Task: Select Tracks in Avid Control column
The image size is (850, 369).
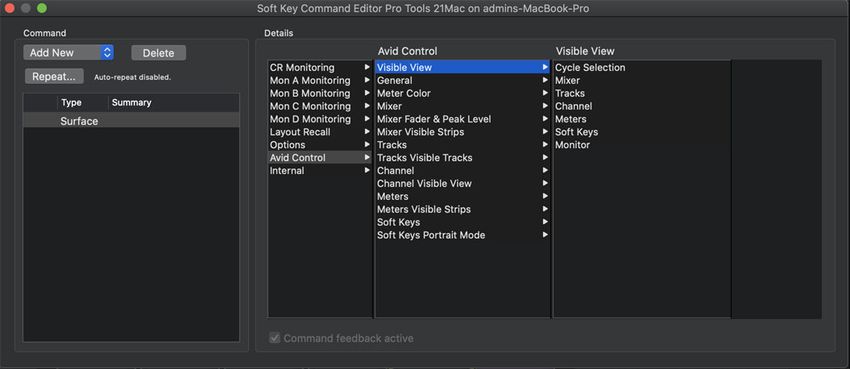Action: click(462, 145)
